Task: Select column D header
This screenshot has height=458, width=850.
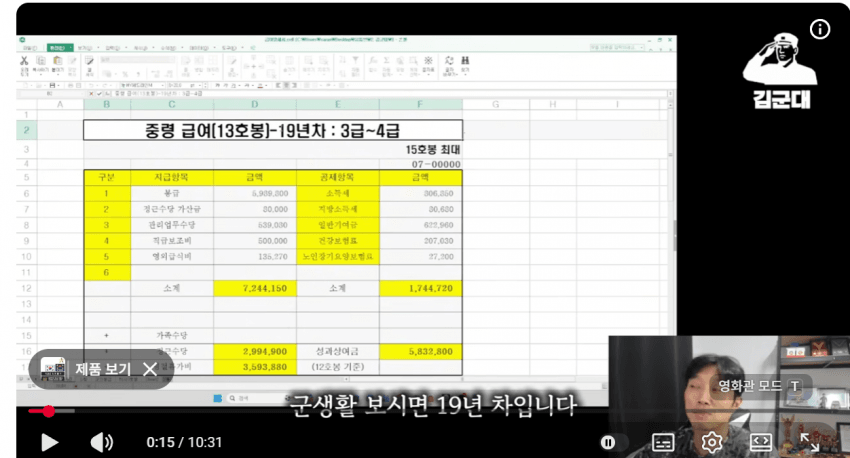Action: coord(255,104)
